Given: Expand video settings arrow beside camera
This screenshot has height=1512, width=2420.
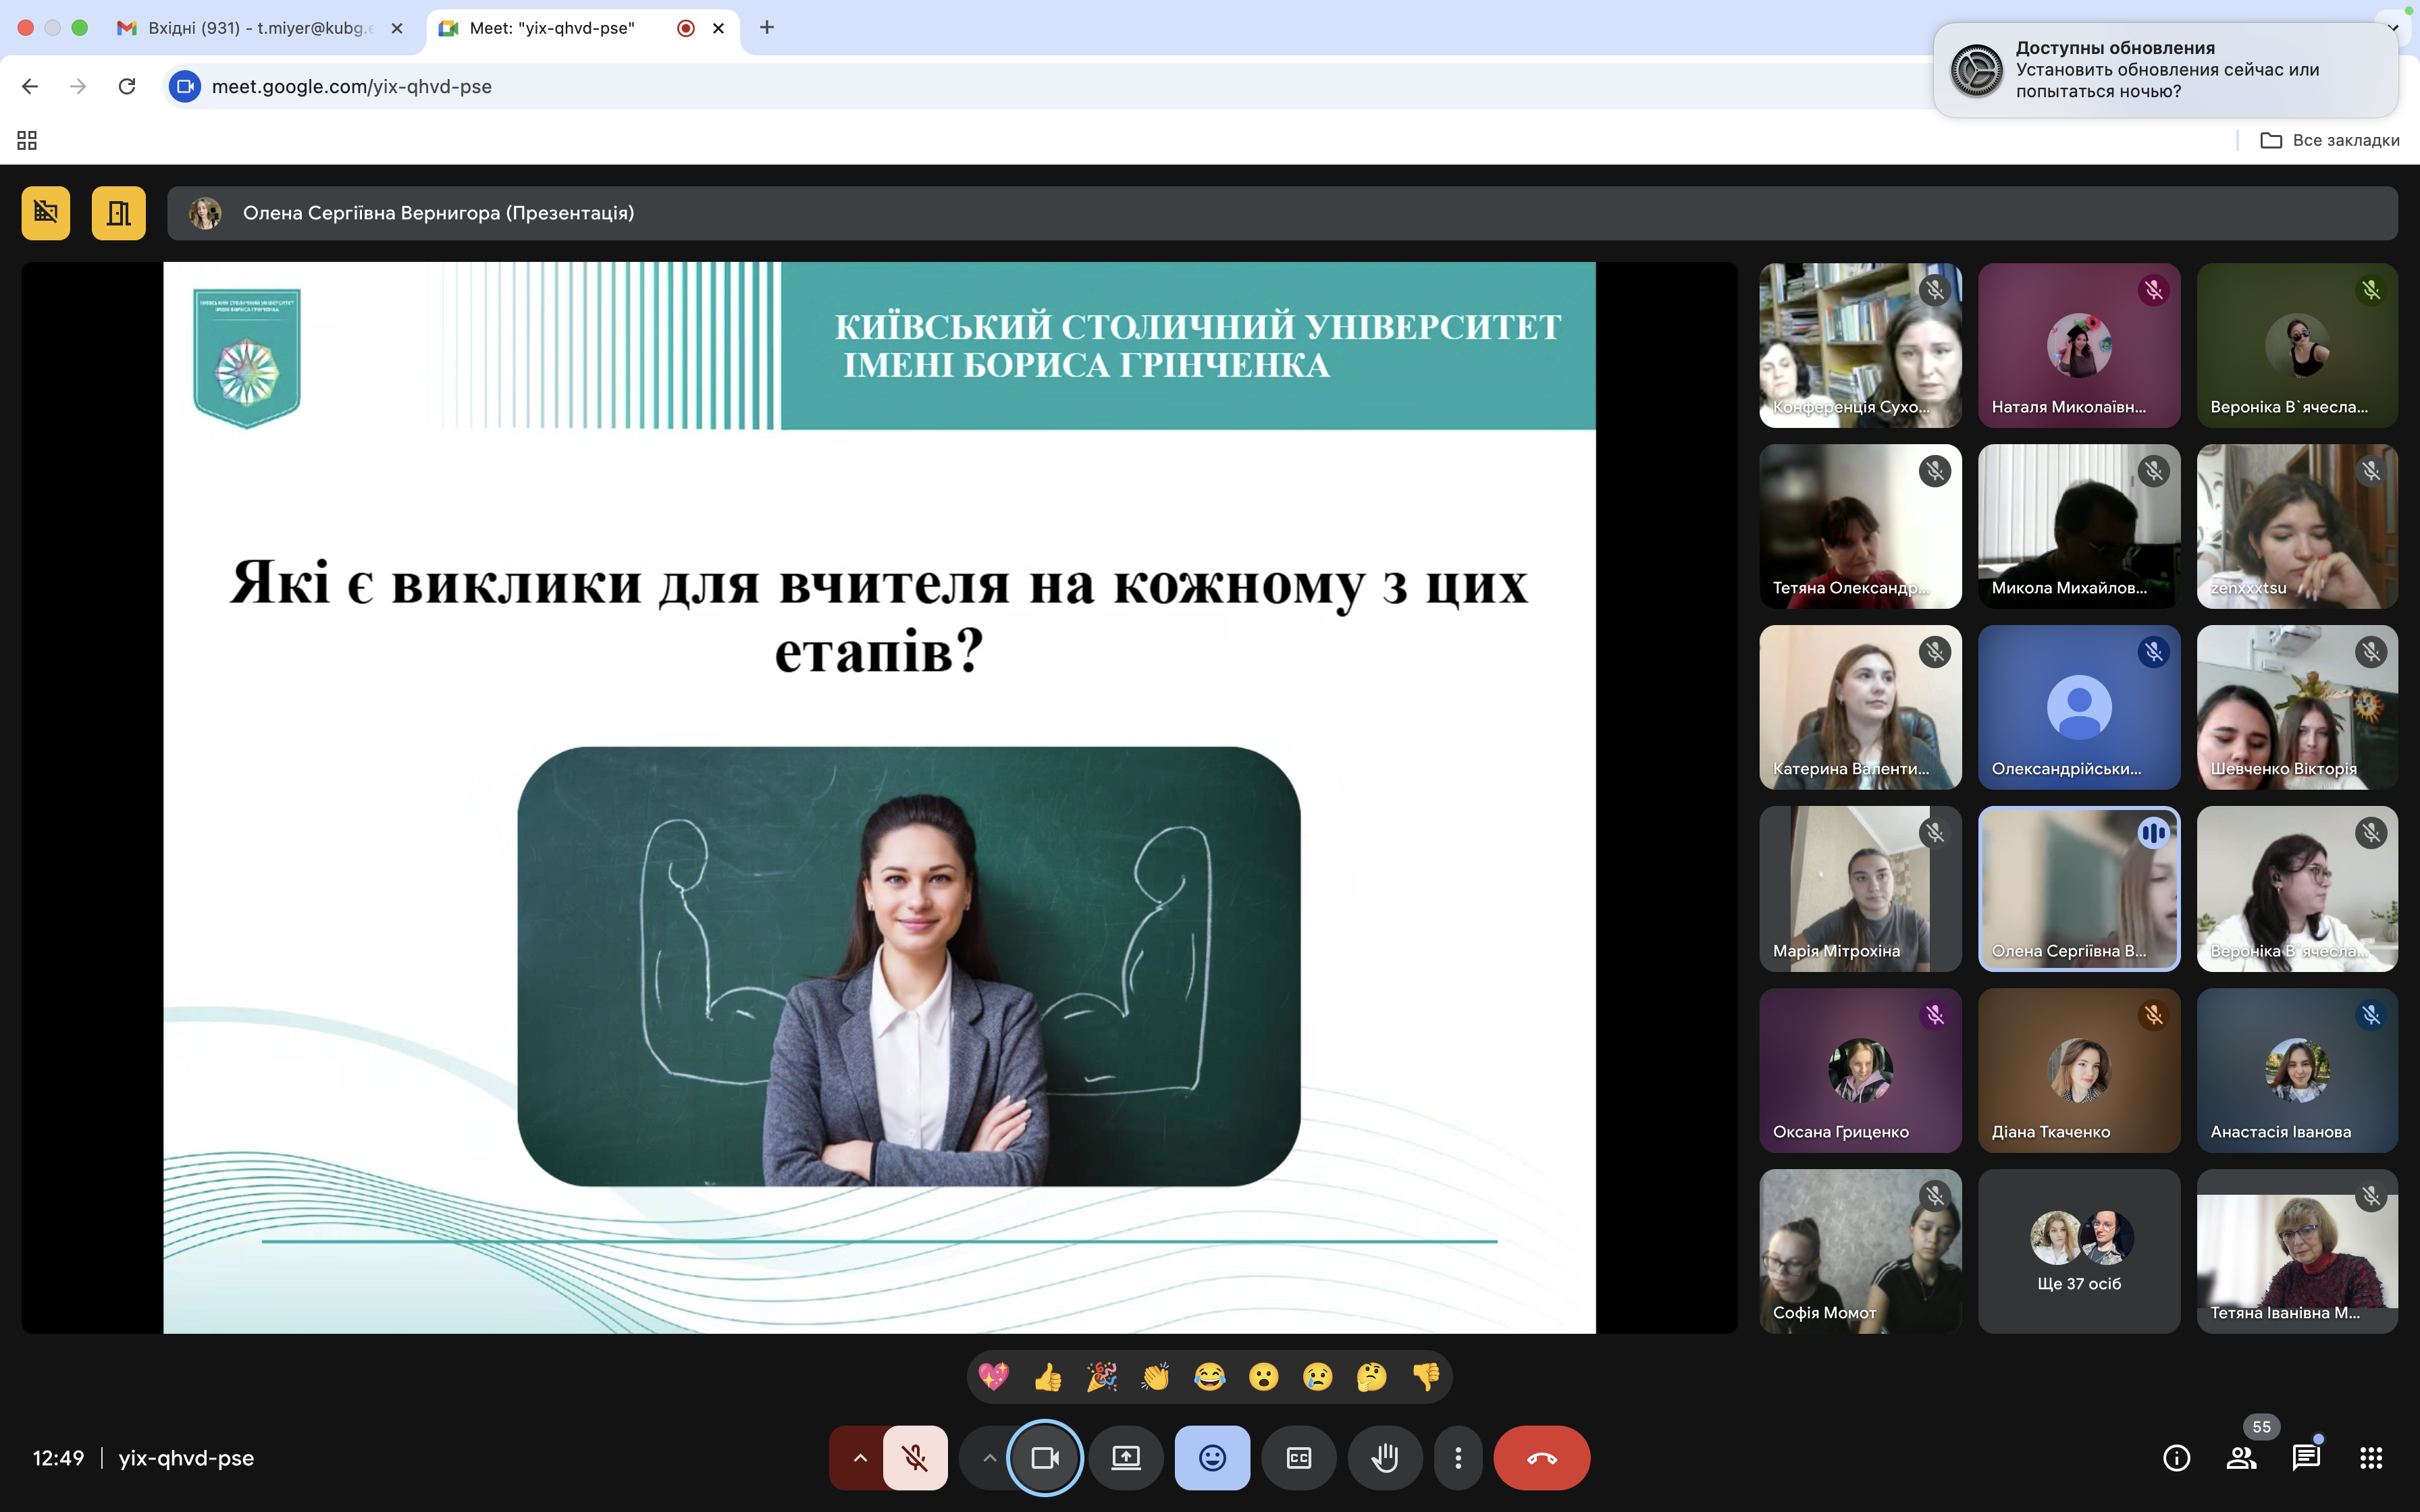Looking at the screenshot, I should [989, 1458].
